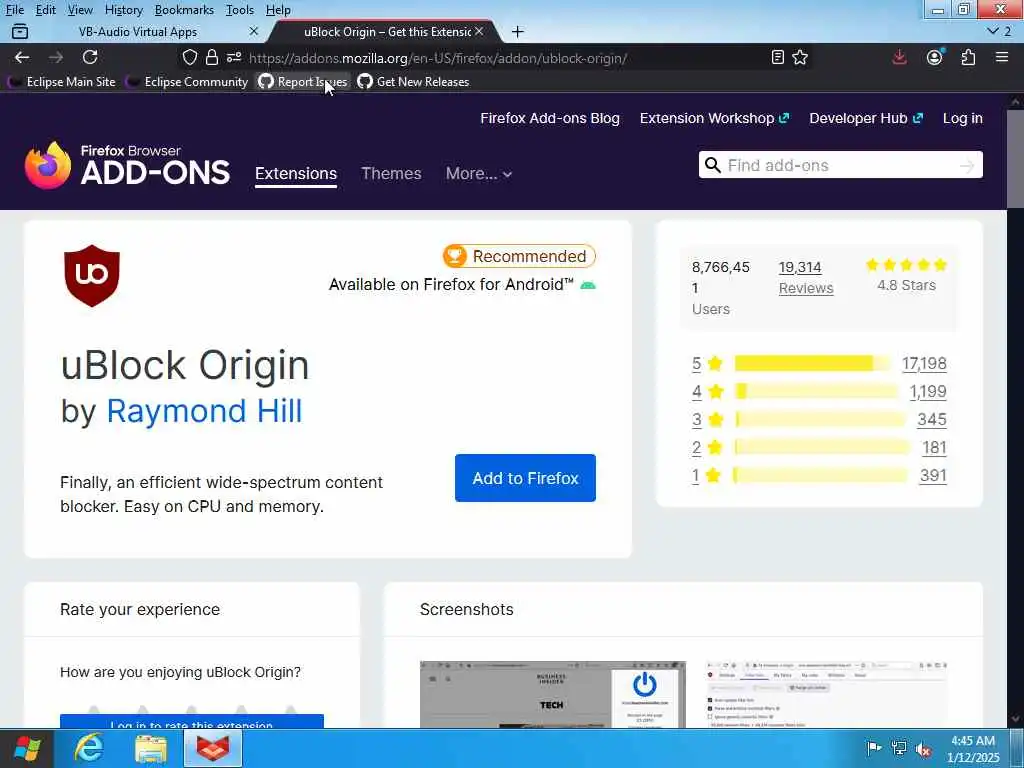Image resolution: width=1024 pixels, height=768 pixels.
Task: Open the Edit menu
Action: [45, 10]
